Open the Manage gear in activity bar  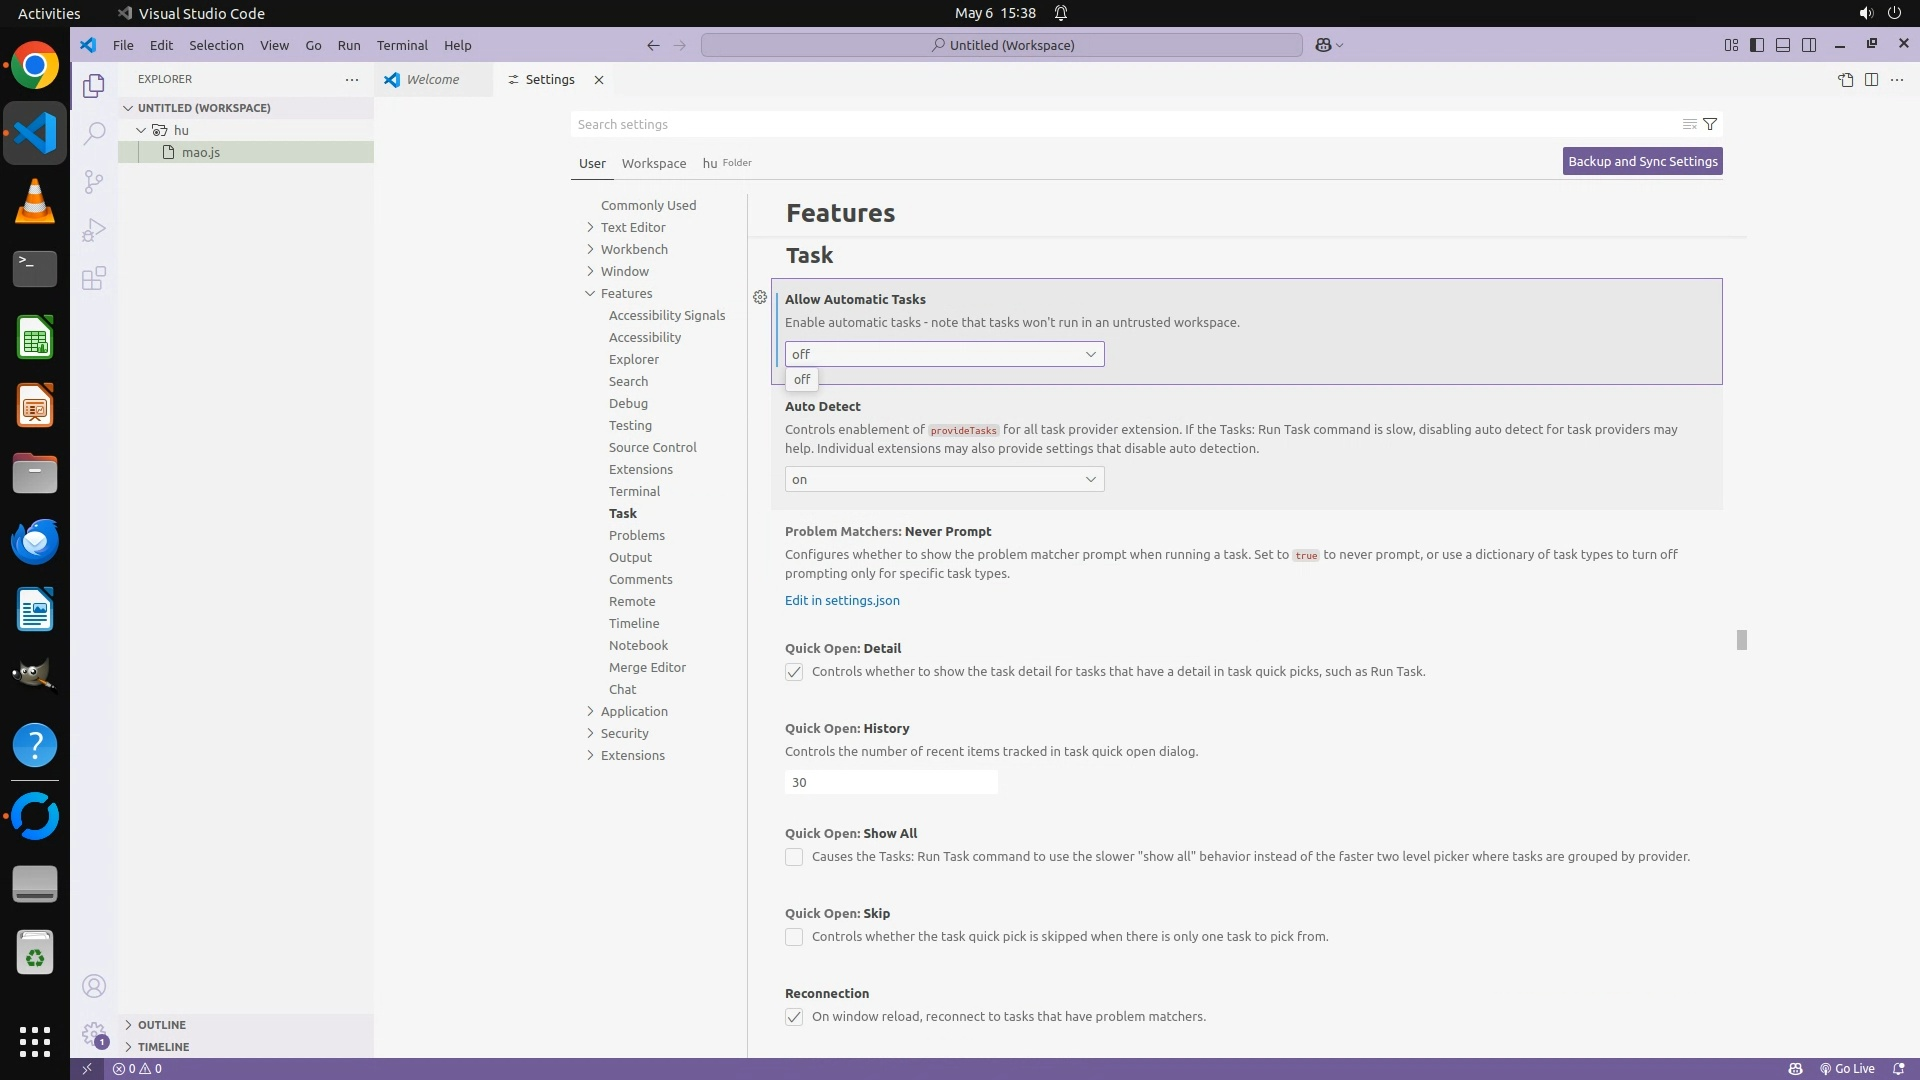tap(94, 1034)
